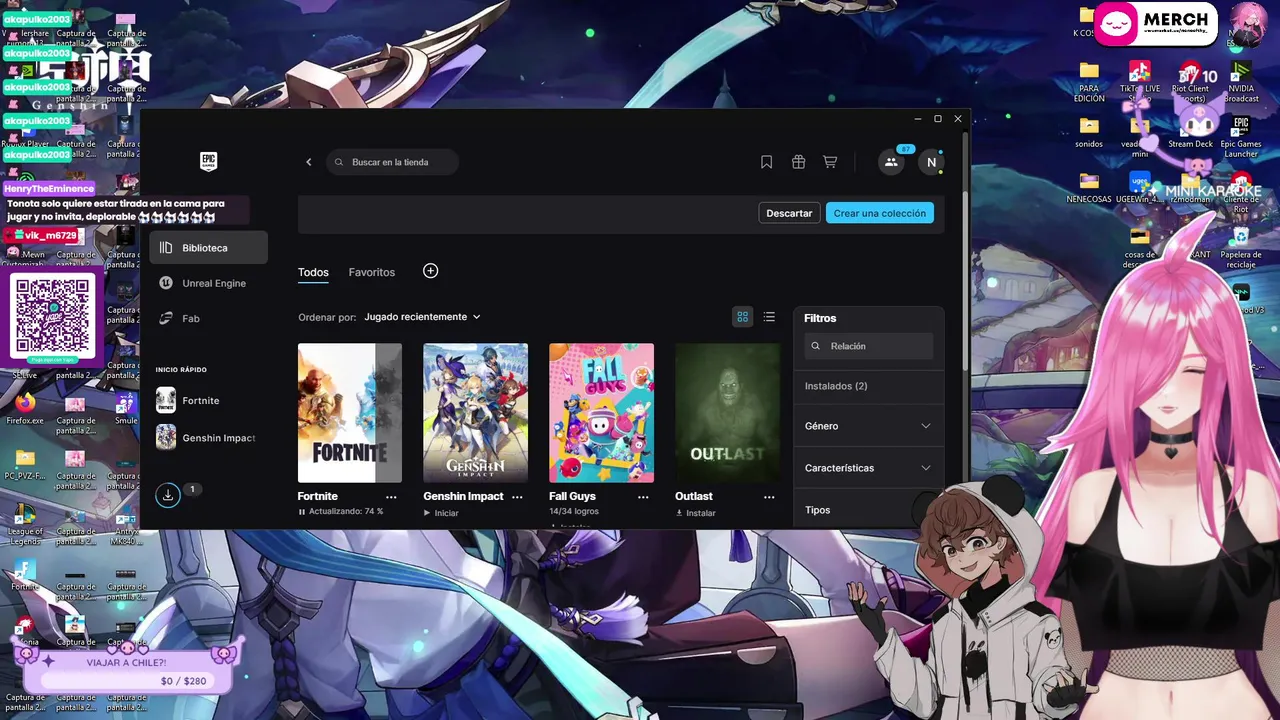
Task: Open the downloads icon in the sidebar
Action: coord(168,494)
